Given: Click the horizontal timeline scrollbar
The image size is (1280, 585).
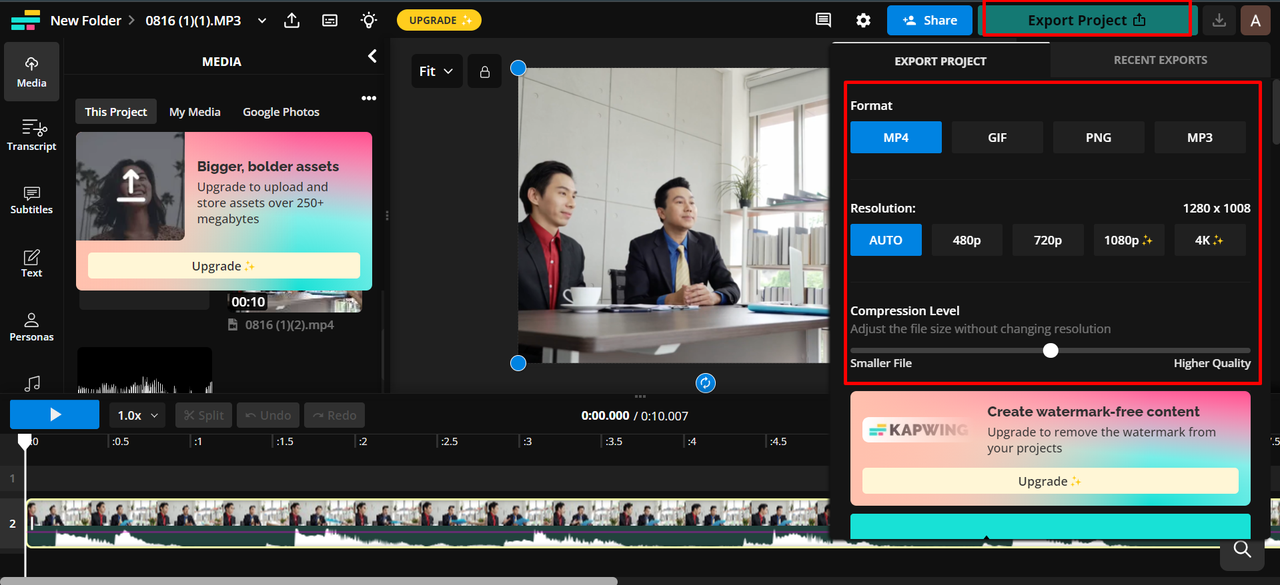Looking at the screenshot, I should (309, 580).
